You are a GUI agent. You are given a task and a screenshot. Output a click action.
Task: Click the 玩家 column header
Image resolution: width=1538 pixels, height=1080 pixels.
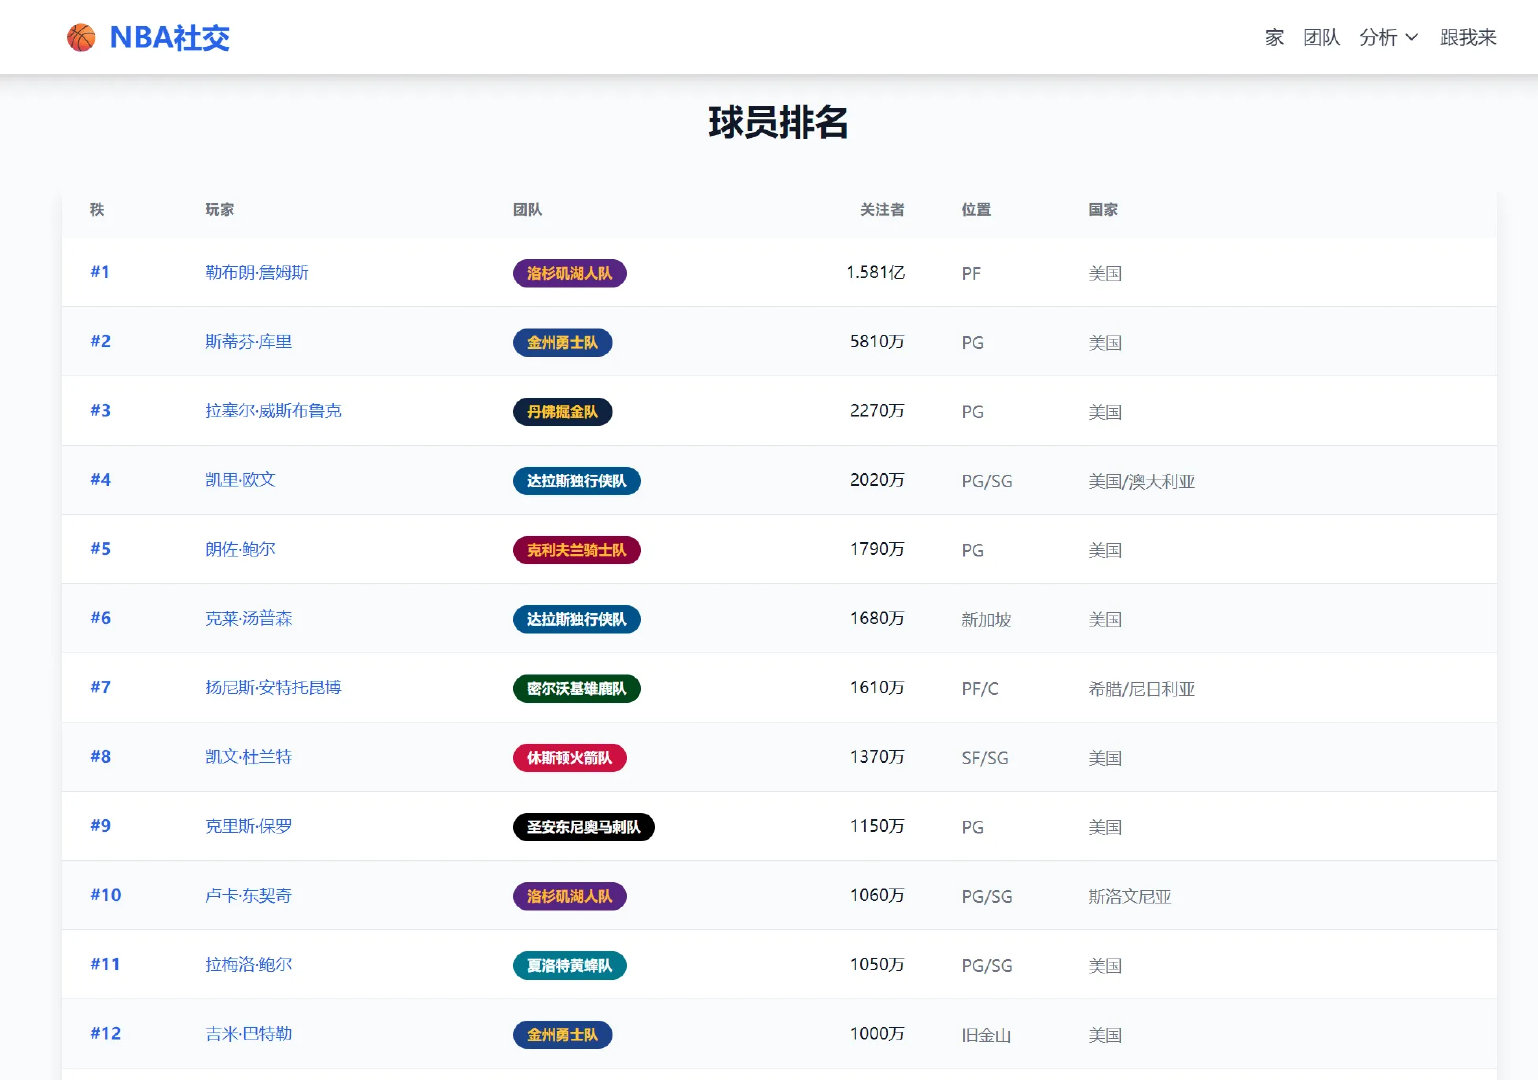[x=220, y=209]
